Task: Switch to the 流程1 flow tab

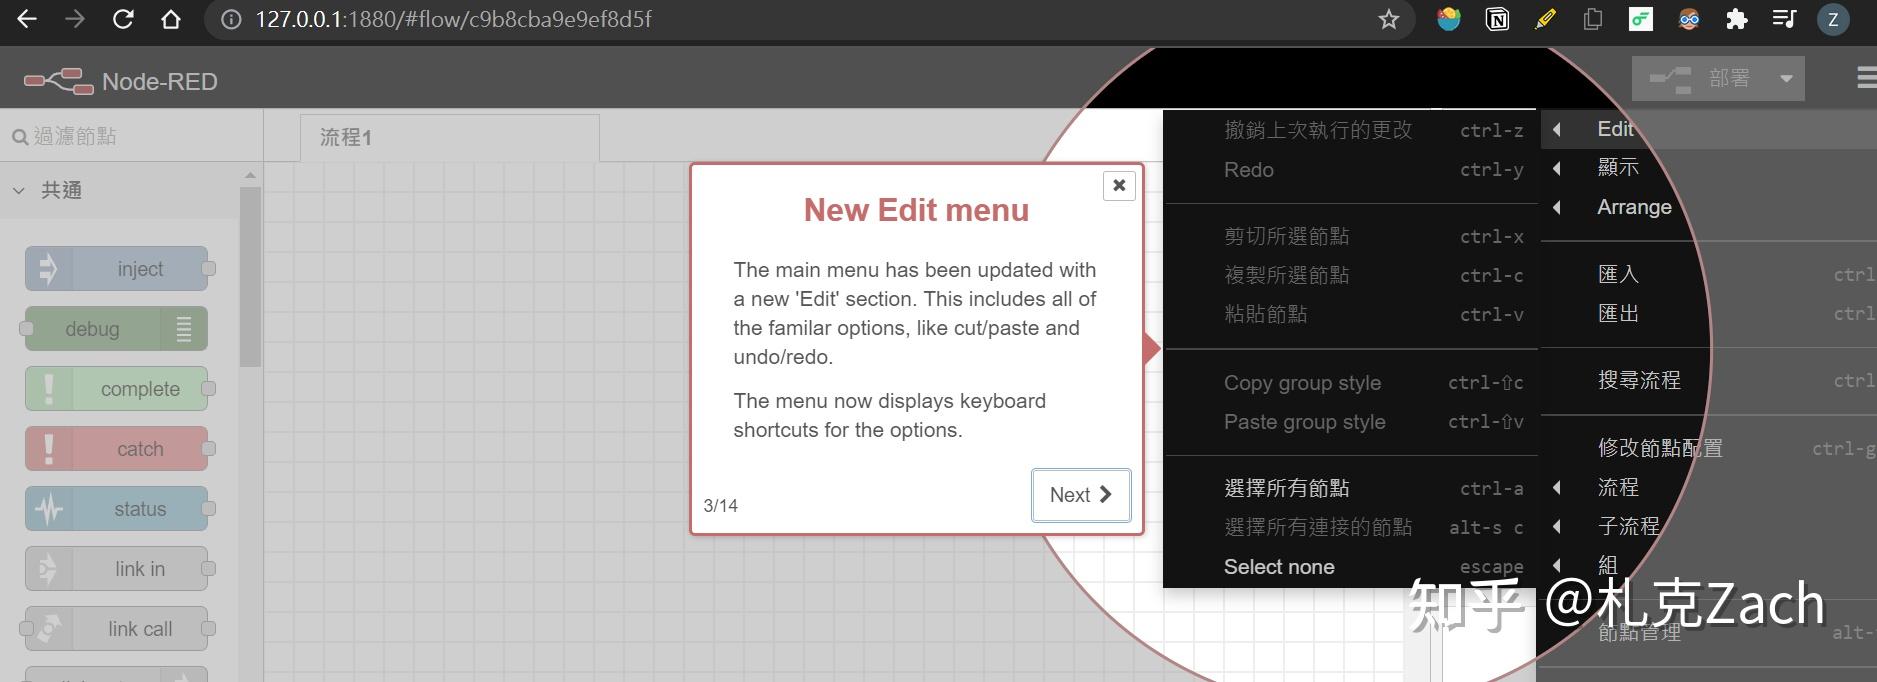Action: coord(450,138)
